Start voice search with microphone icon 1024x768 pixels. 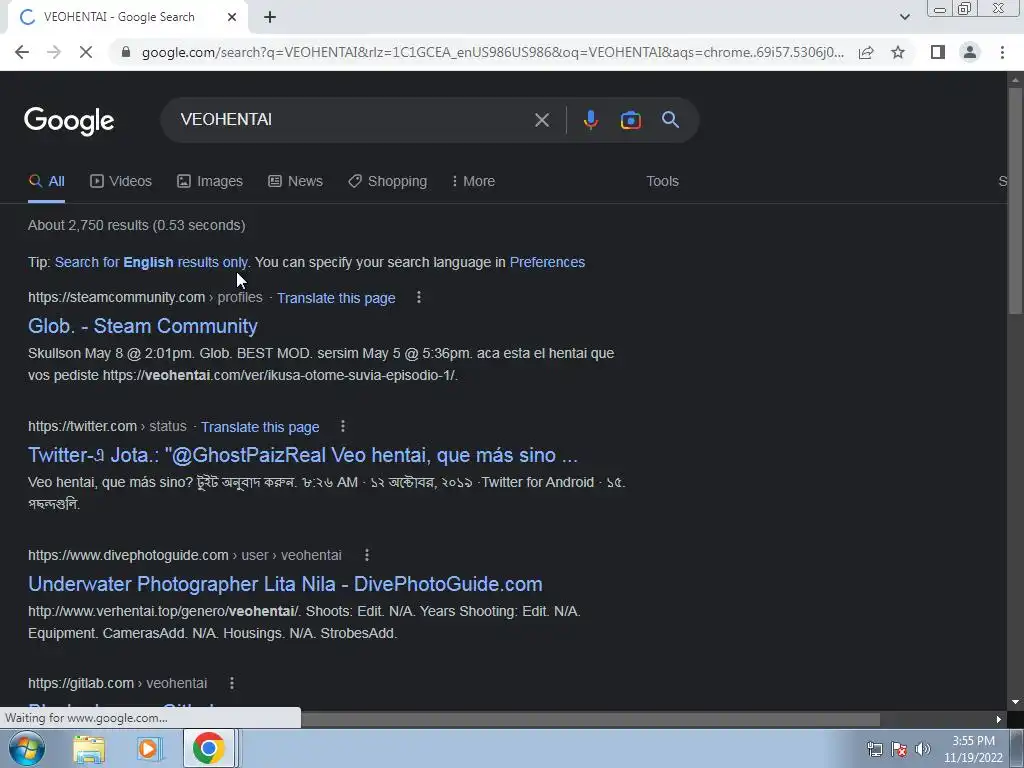tap(590, 120)
